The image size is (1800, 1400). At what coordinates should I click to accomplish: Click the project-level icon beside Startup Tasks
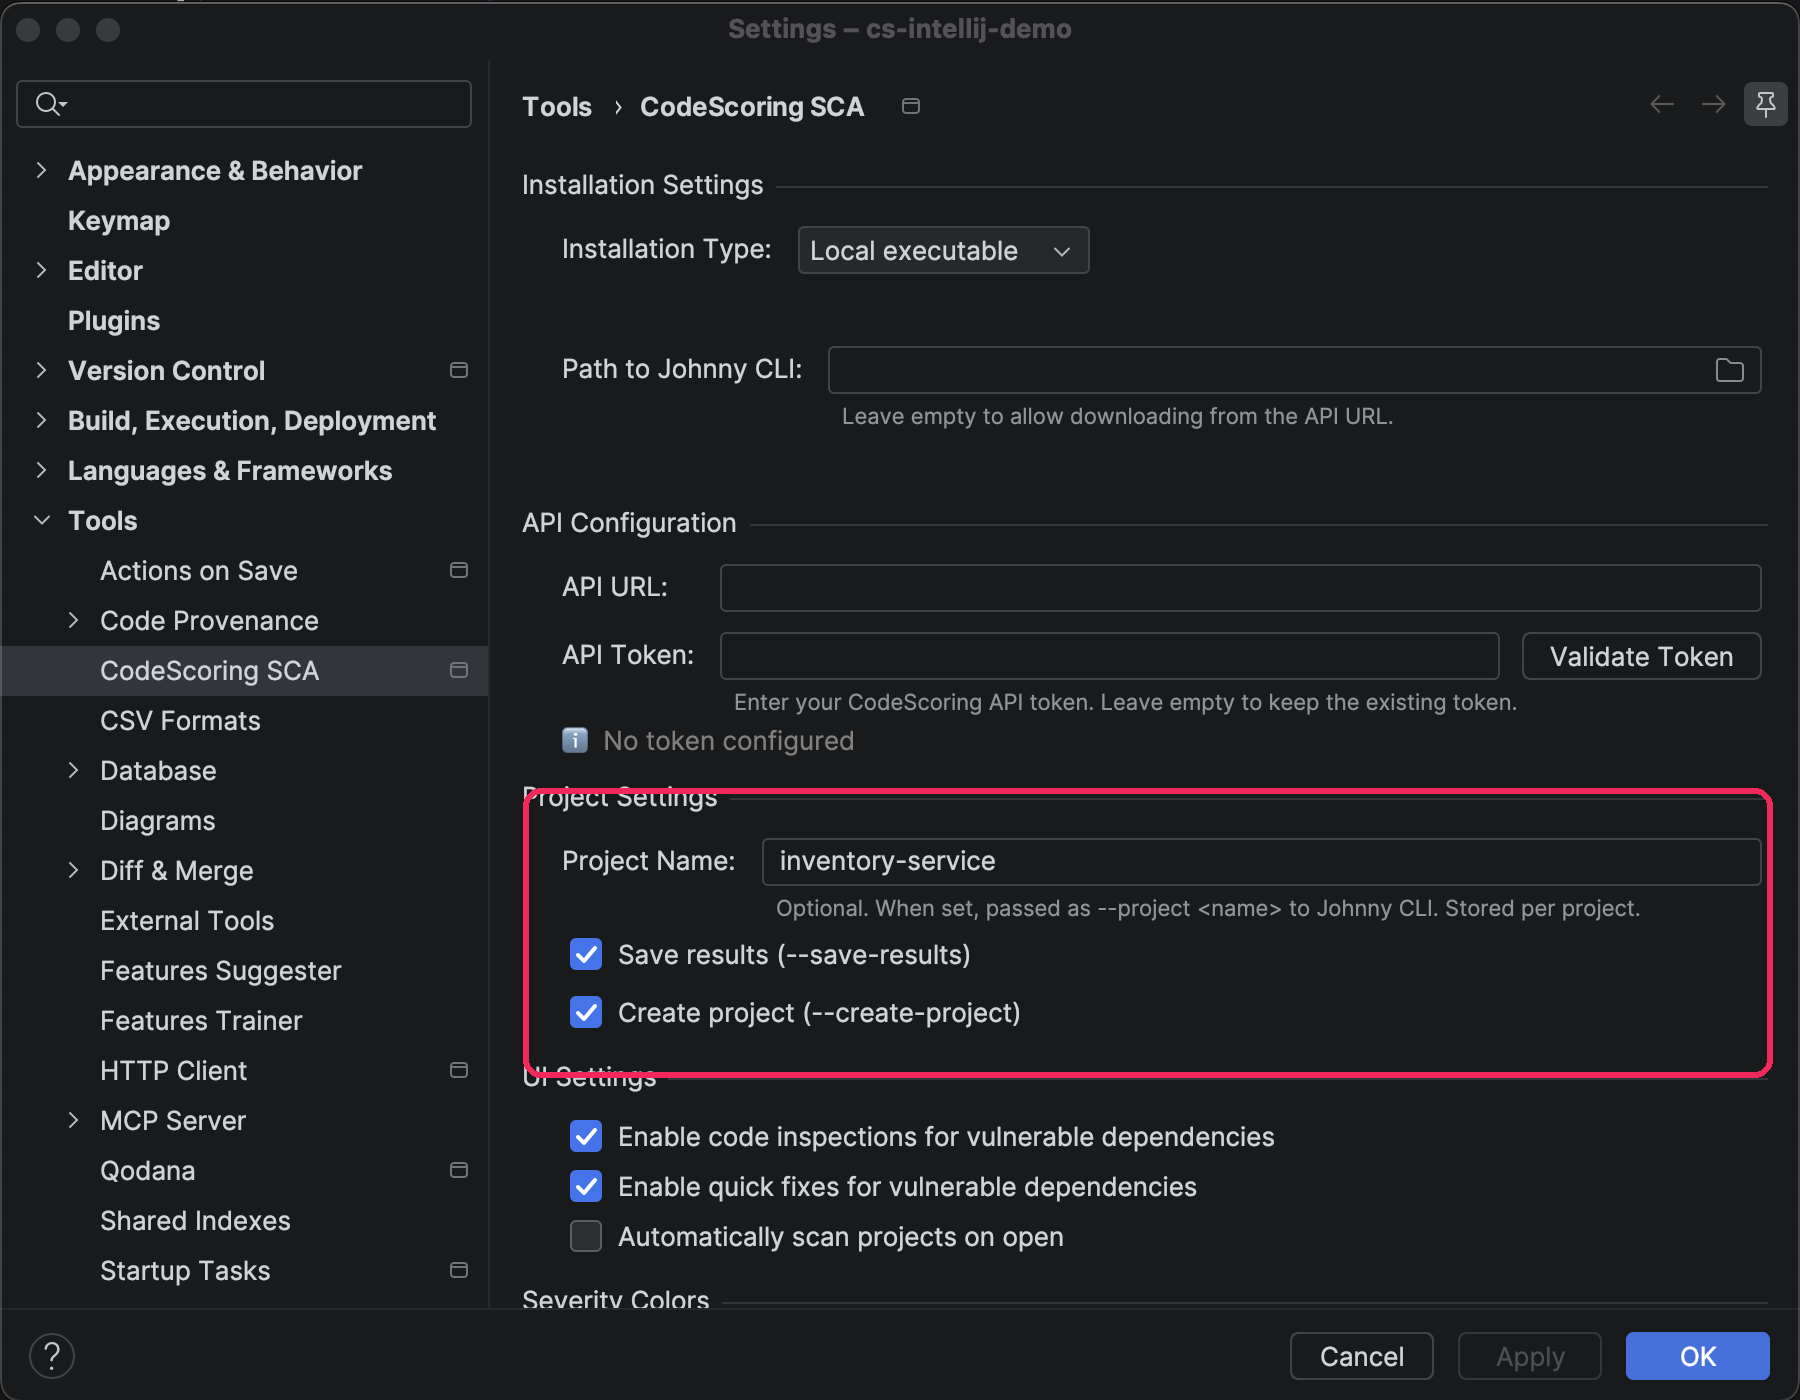[x=459, y=1270]
